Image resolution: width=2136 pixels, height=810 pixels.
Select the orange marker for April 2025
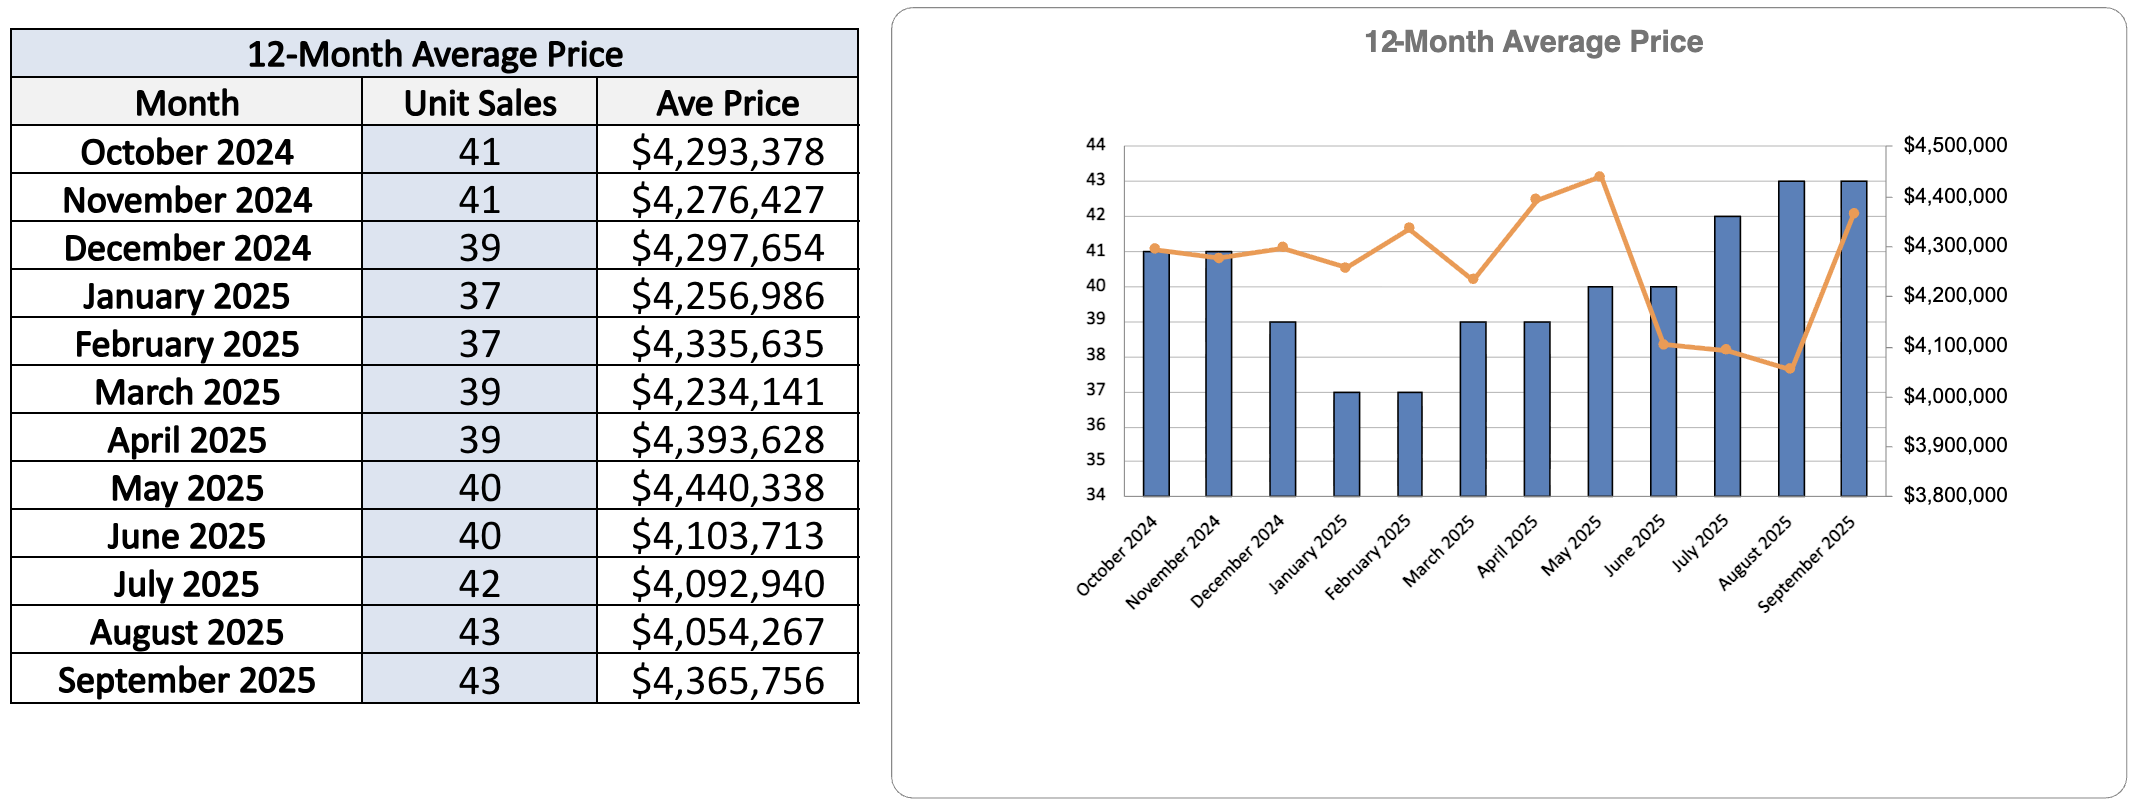click(x=1536, y=200)
